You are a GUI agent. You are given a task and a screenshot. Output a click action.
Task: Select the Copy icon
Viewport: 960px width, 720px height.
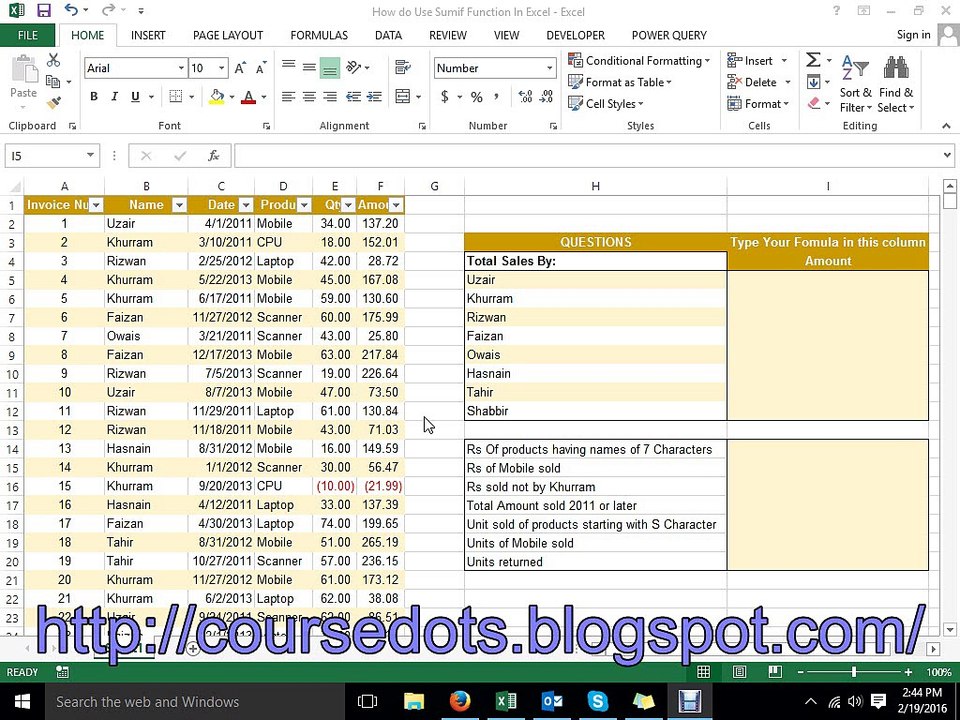click(53, 81)
